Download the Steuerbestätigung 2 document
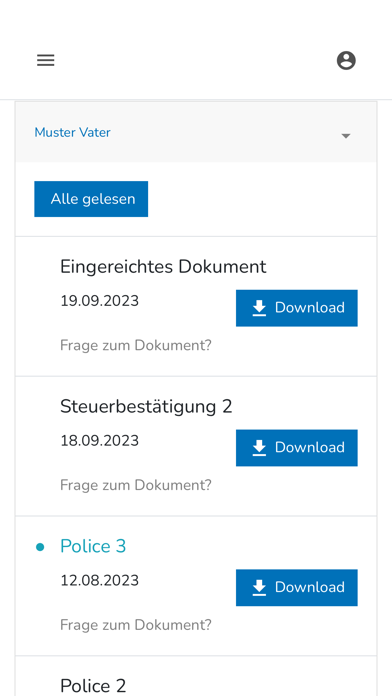392x696 pixels. click(297, 448)
